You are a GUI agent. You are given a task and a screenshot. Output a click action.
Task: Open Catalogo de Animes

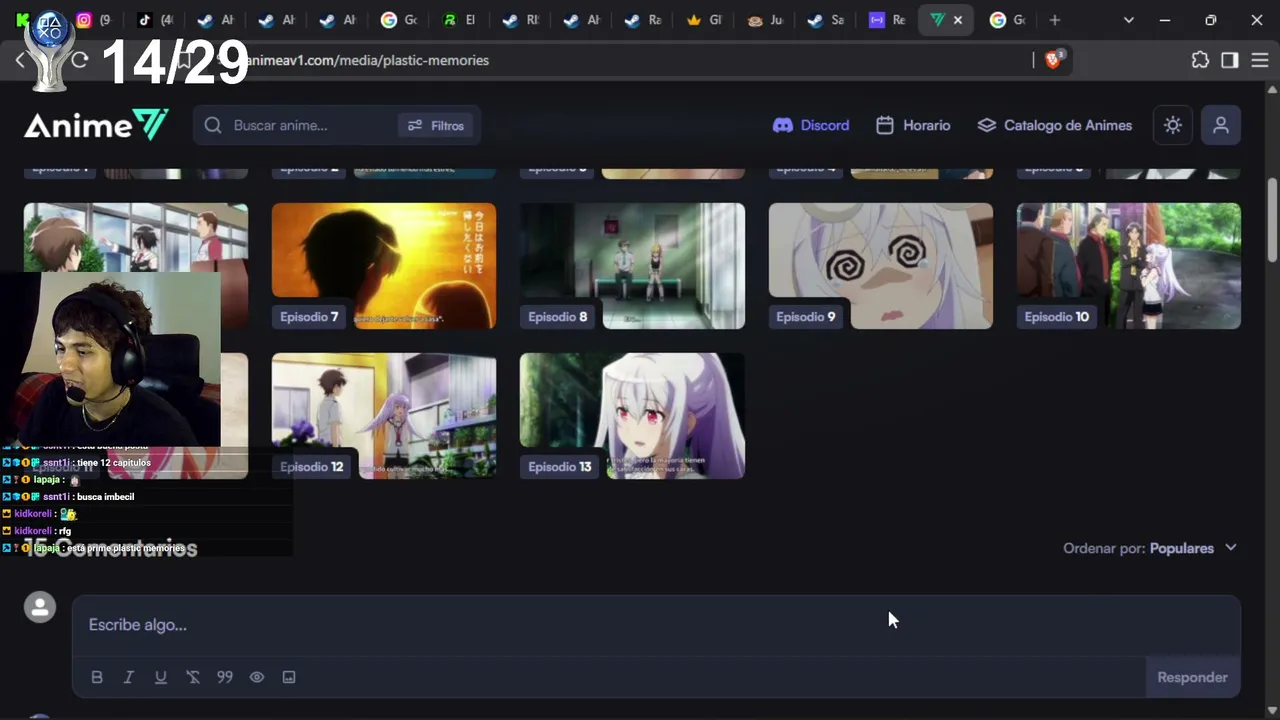(1055, 125)
